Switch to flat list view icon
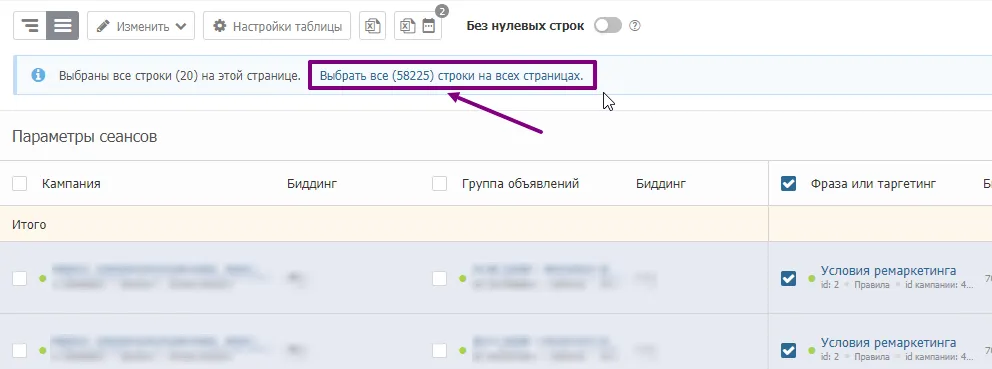 tap(63, 26)
